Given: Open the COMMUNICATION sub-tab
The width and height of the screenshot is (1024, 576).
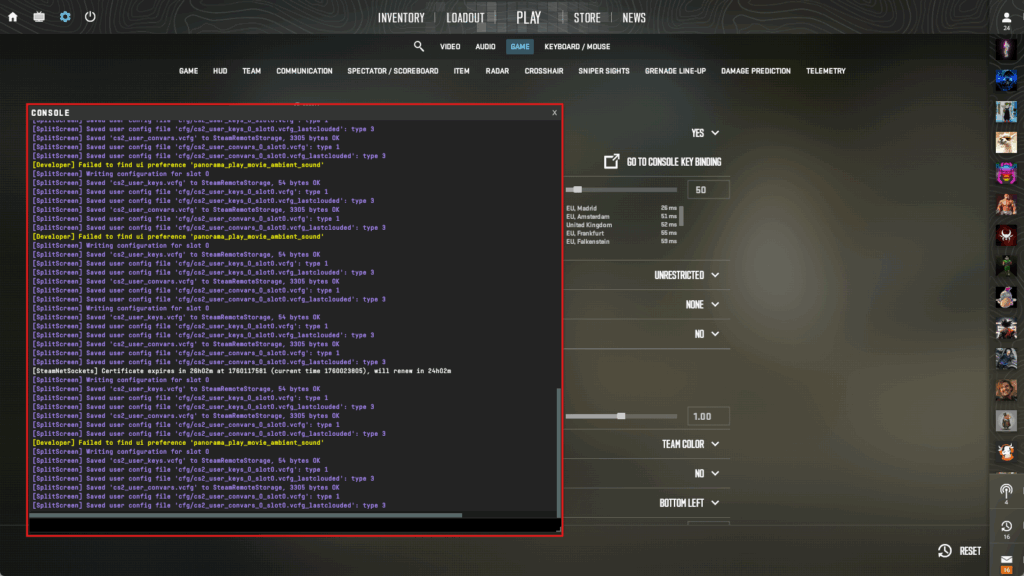Looking at the screenshot, I should (304, 71).
